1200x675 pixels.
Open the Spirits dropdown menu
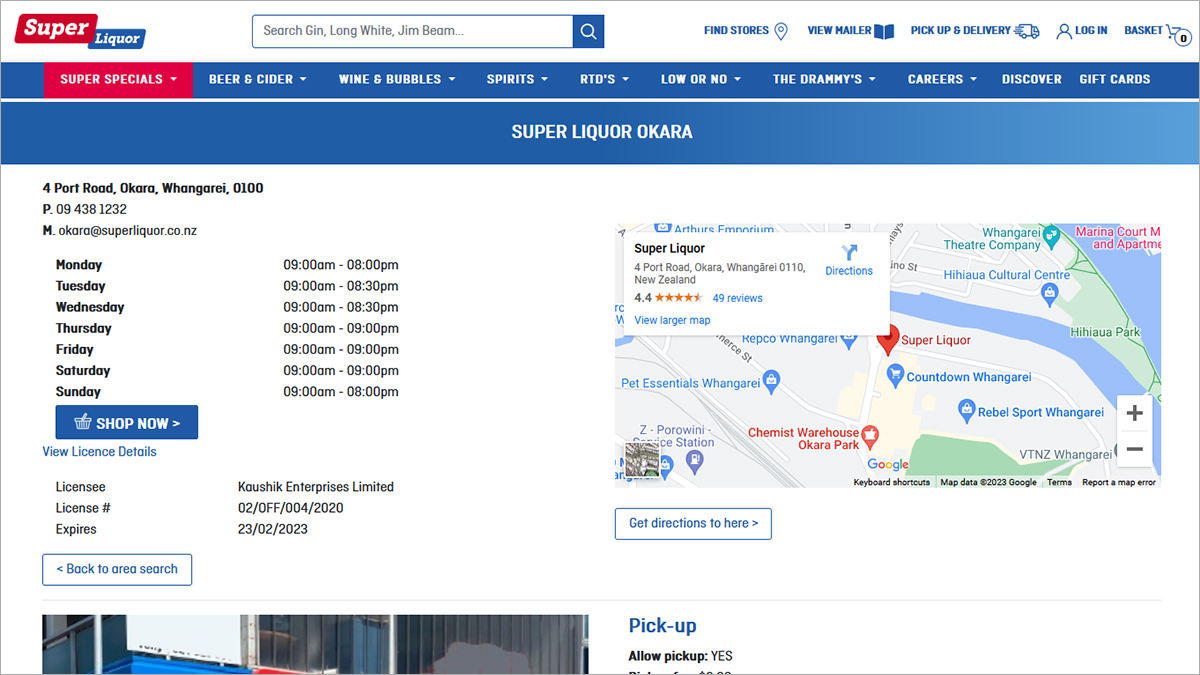click(x=517, y=79)
